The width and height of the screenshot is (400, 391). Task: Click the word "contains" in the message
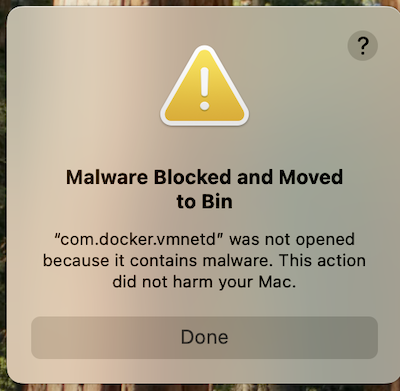pyautogui.click(x=164, y=261)
